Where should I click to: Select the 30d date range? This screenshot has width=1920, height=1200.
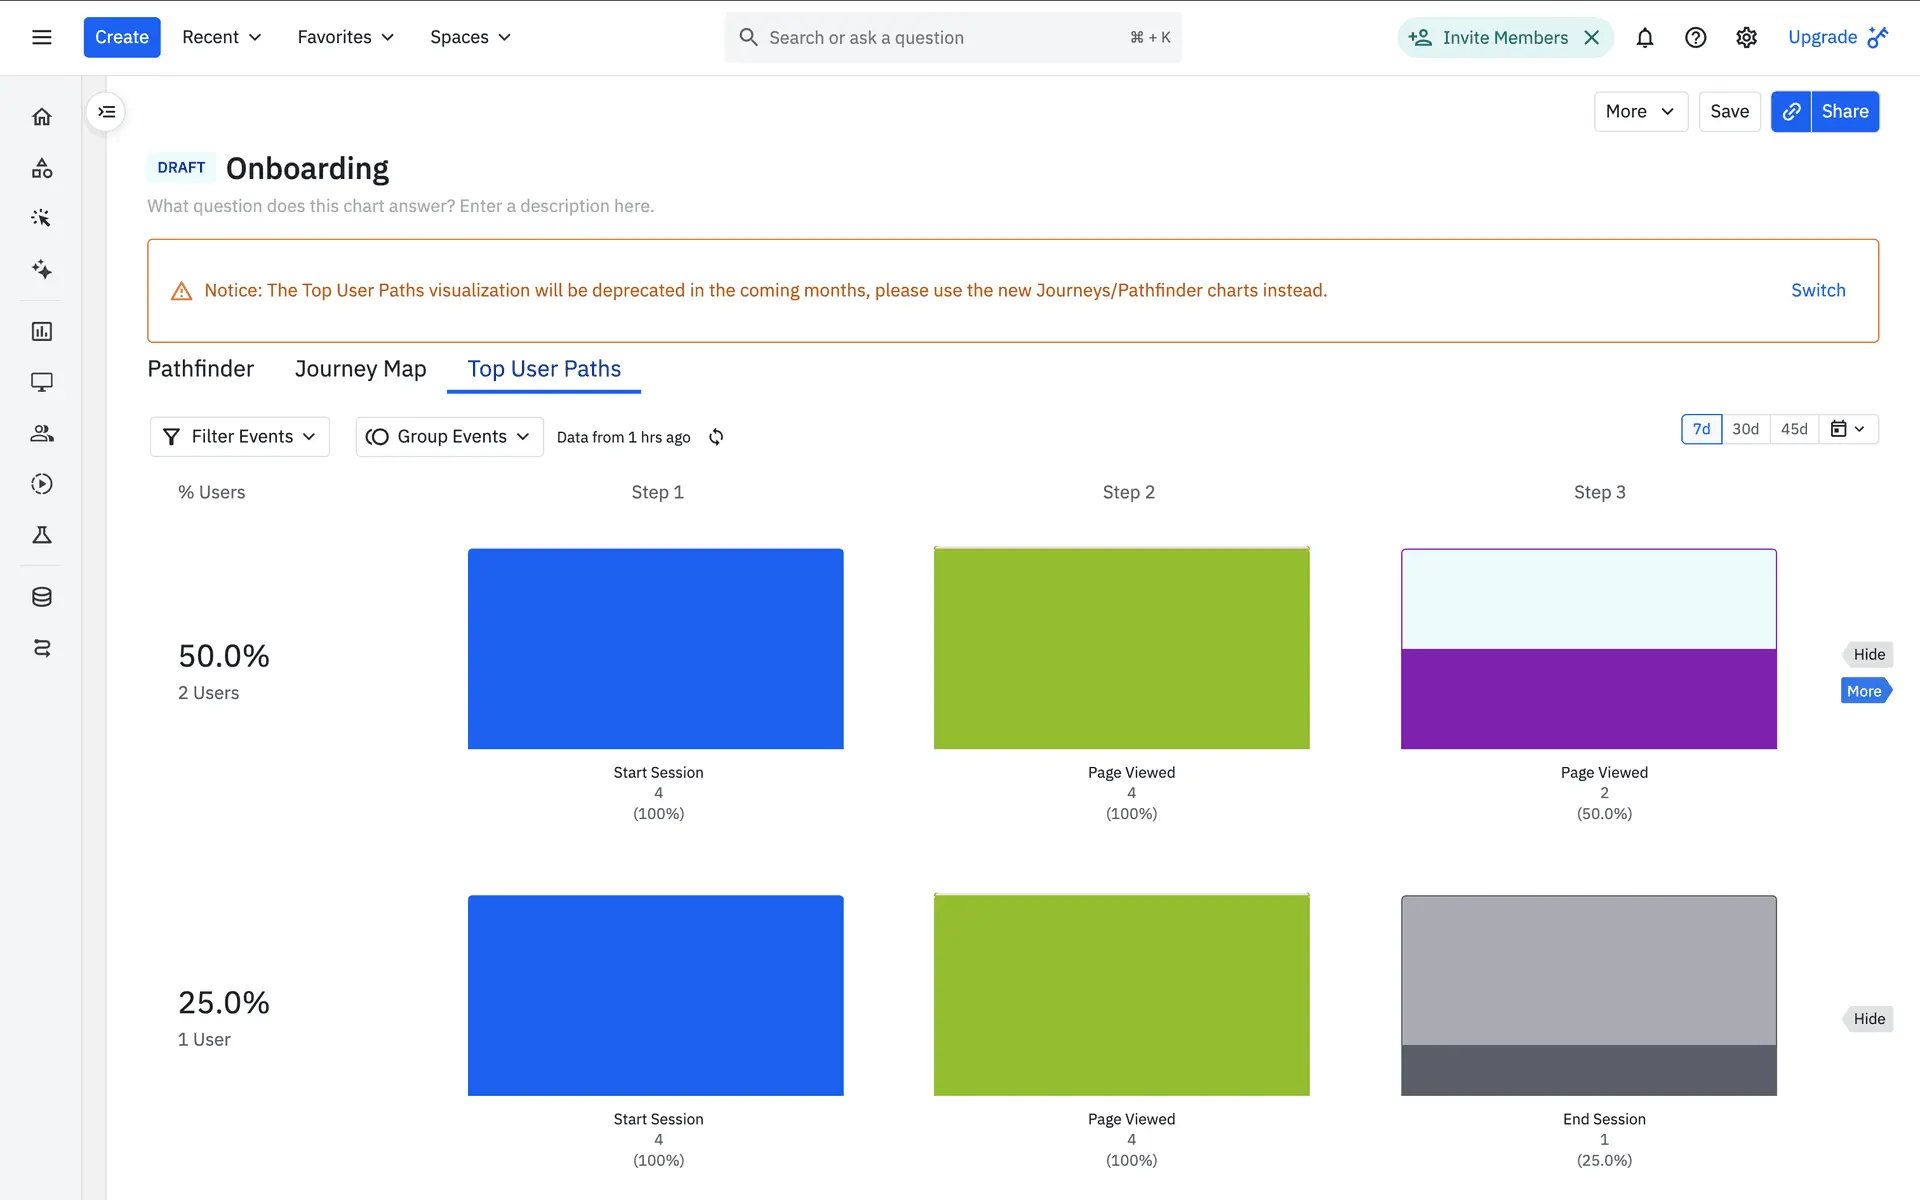[1745, 429]
